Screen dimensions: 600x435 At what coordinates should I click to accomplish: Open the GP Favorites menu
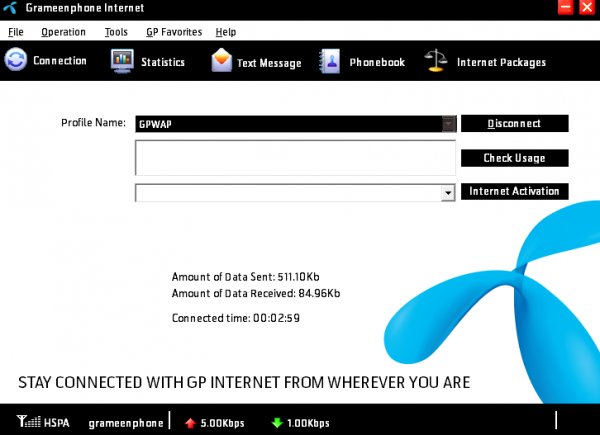pyautogui.click(x=174, y=32)
